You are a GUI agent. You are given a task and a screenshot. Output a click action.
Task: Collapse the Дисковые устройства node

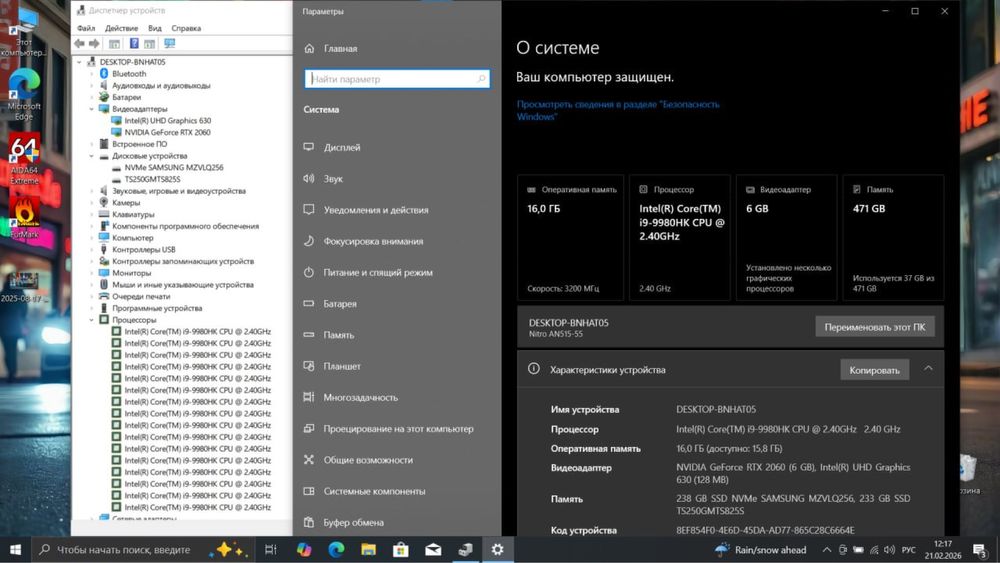[91, 156]
